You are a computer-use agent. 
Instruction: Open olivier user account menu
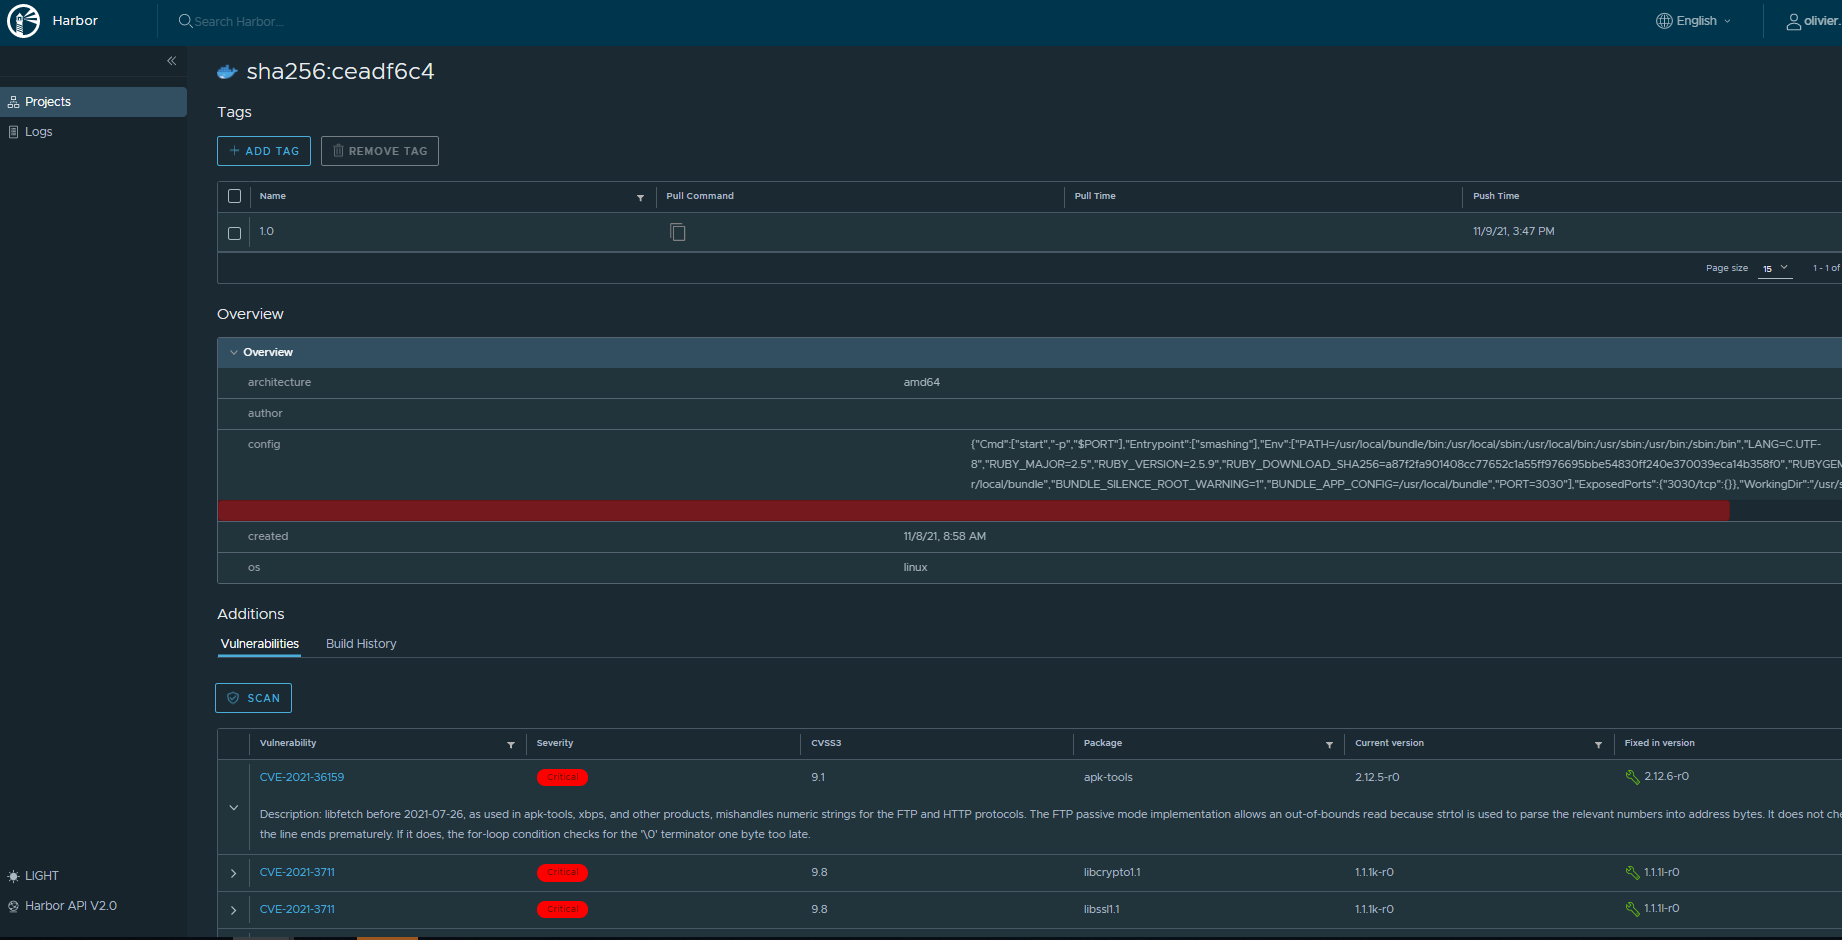1813,21
